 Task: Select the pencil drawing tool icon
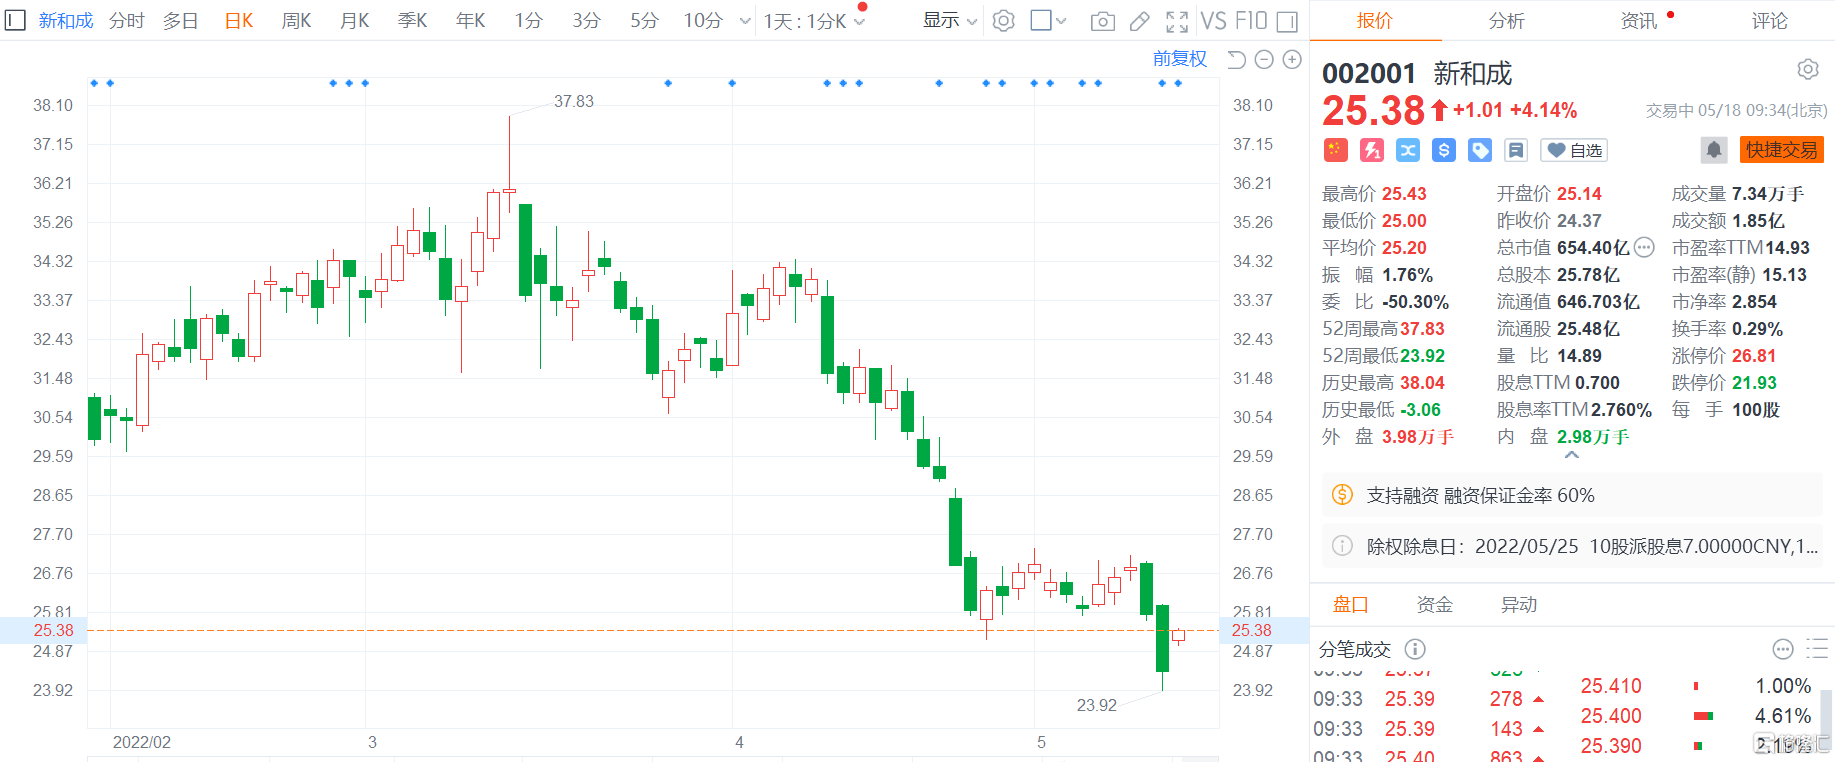pyautogui.click(x=1139, y=21)
